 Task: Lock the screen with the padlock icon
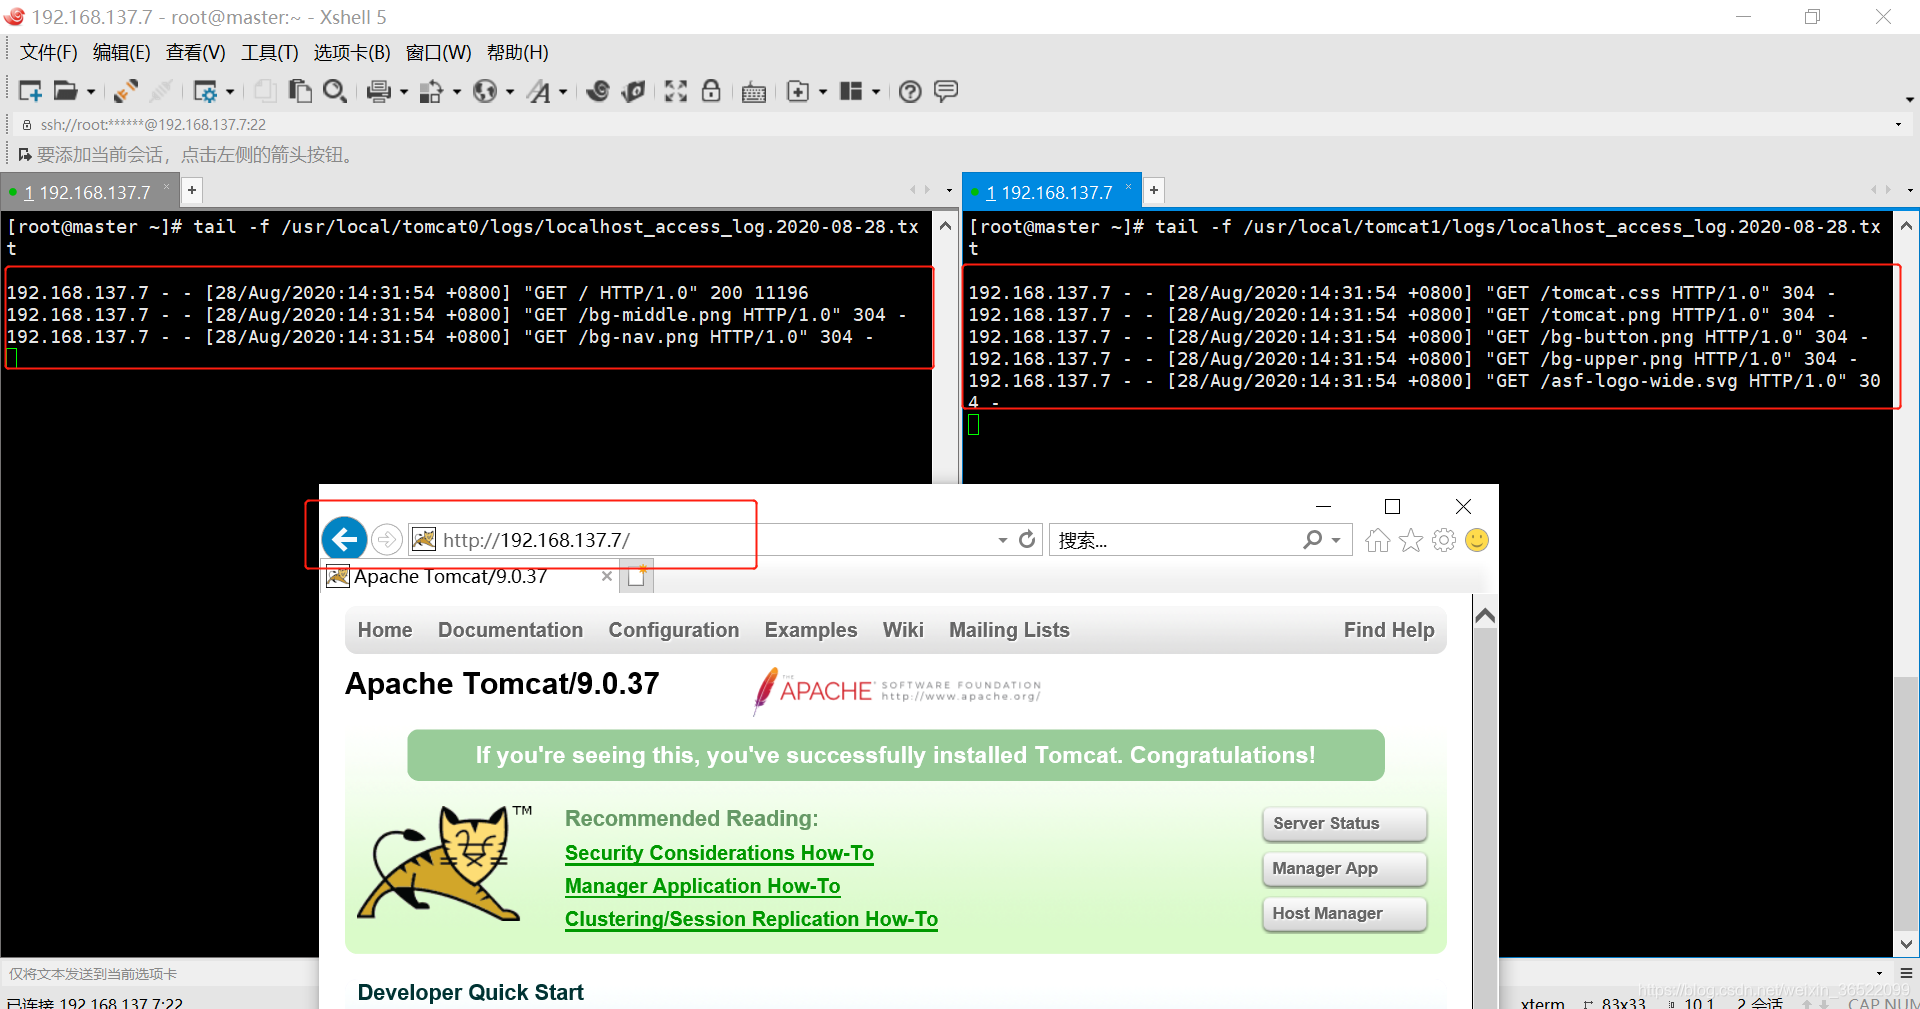(711, 91)
